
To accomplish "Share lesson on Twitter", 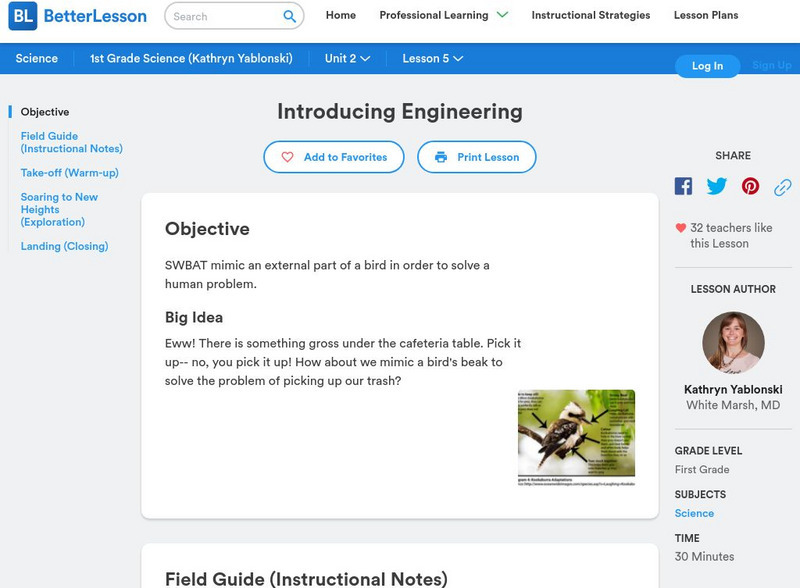I will 717,186.
